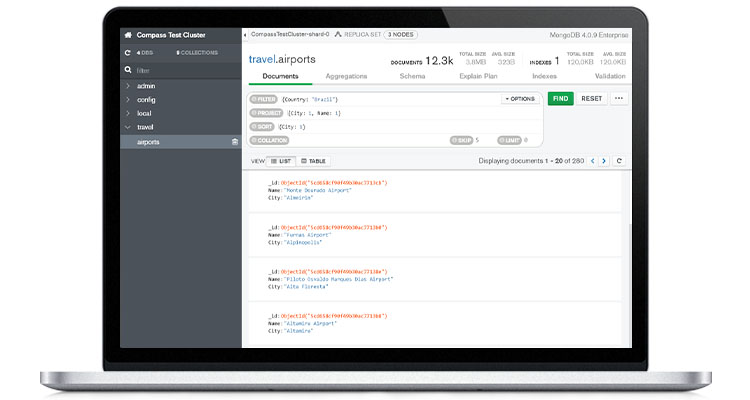750x400 pixels.
Task: Expand the admin database chevron
Action: click(x=128, y=86)
